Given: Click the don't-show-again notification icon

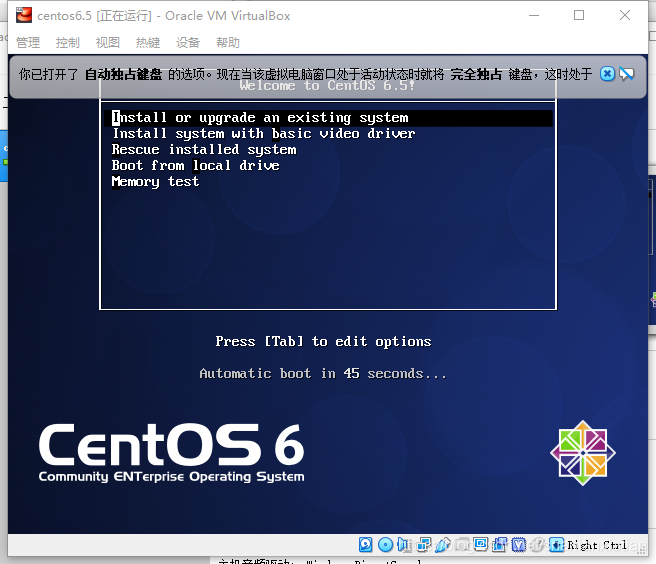Looking at the screenshot, I should (626, 74).
